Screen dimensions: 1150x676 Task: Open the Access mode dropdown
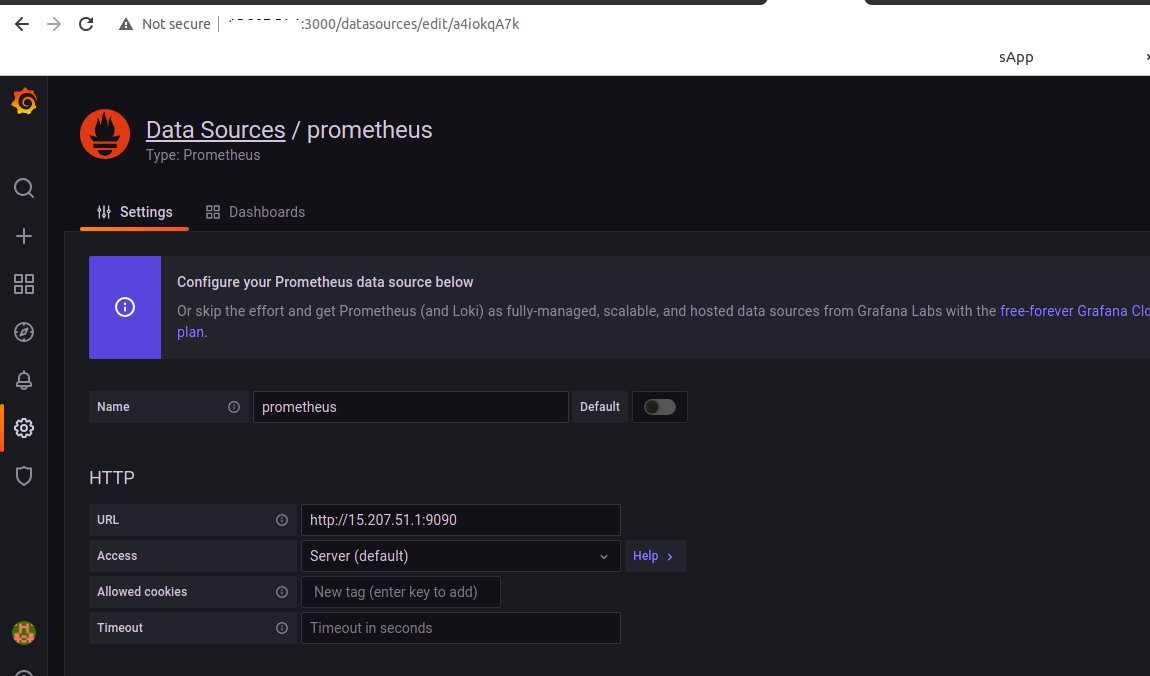(460, 556)
